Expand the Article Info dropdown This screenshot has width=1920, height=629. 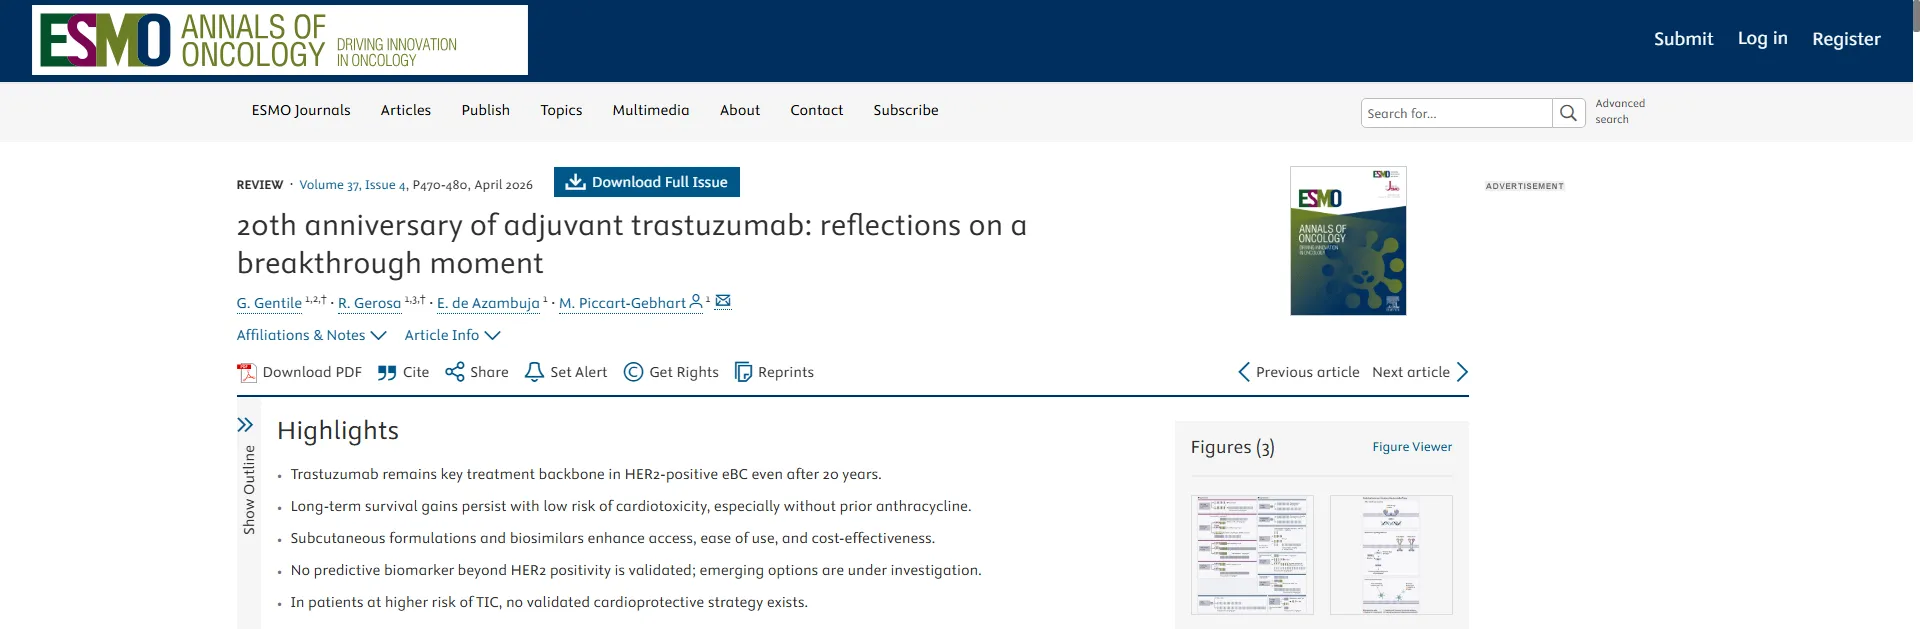click(452, 335)
